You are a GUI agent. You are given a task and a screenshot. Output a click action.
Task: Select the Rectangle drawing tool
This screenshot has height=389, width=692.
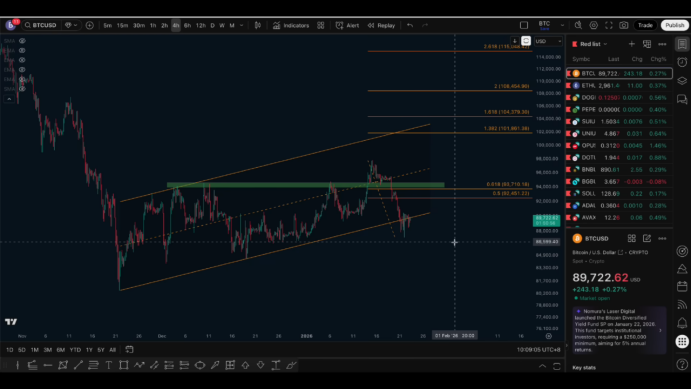[x=124, y=365]
